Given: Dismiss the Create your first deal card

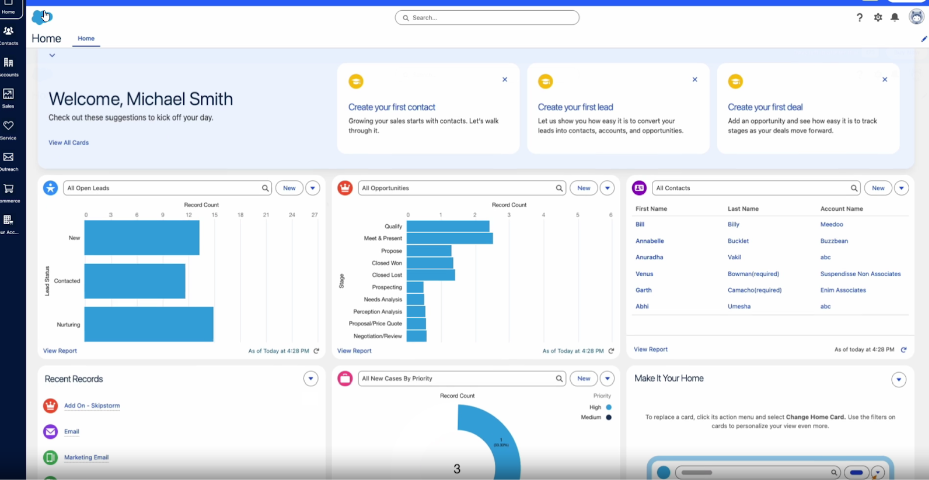Looking at the screenshot, I should coord(885,79).
